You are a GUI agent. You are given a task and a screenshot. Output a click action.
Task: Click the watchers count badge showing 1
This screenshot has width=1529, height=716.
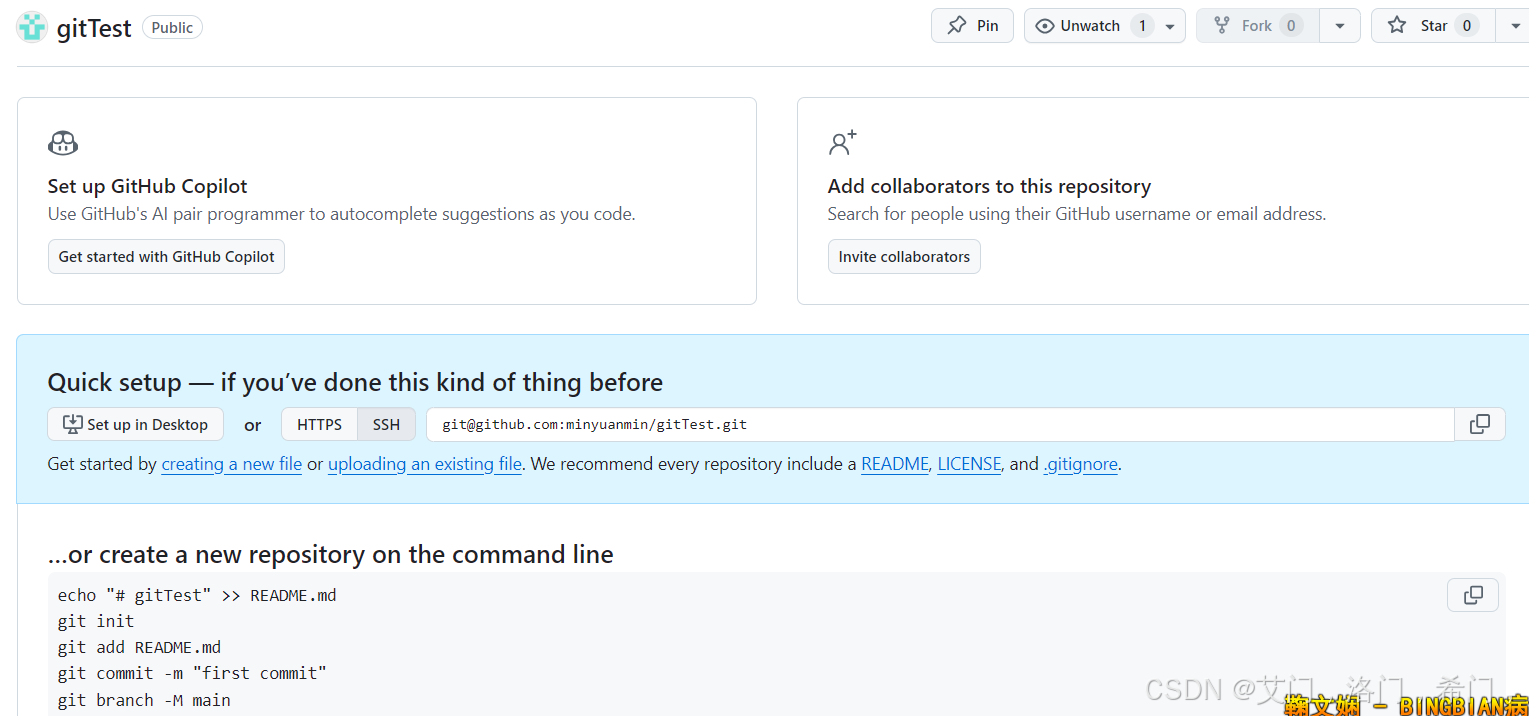1142,26
